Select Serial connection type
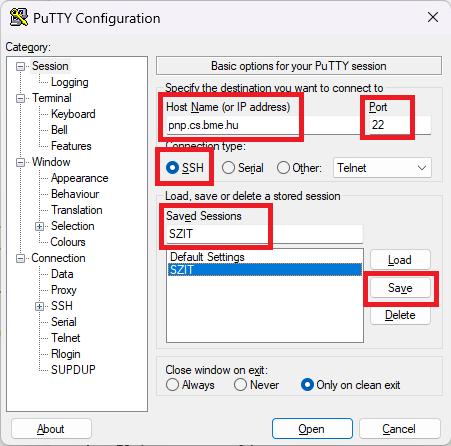Image resolution: width=451 pixels, height=446 pixels. [243, 168]
